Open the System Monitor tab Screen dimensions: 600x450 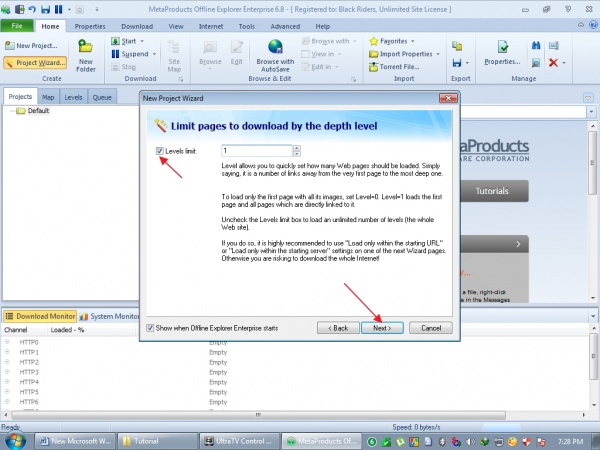pyautogui.click(x=109, y=316)
